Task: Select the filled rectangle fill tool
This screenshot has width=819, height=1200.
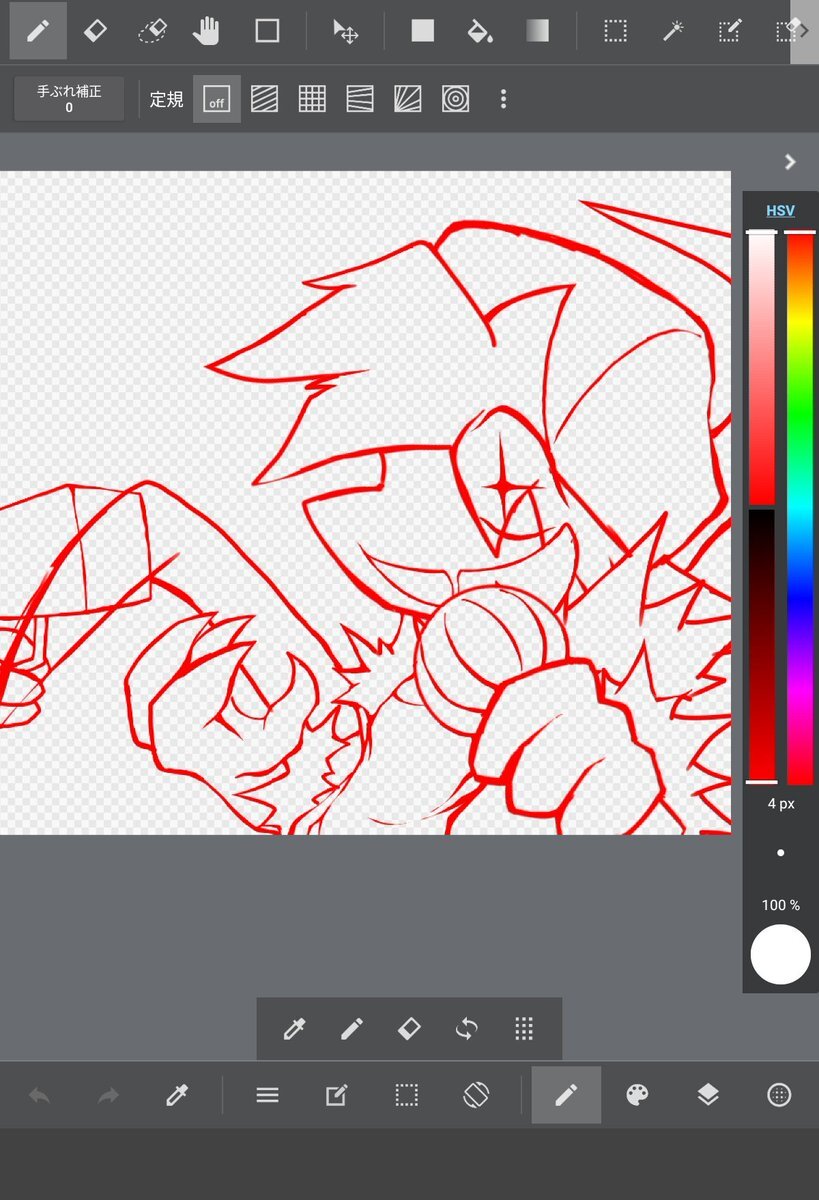Action: pyautogui.click(x=423, y=31)
